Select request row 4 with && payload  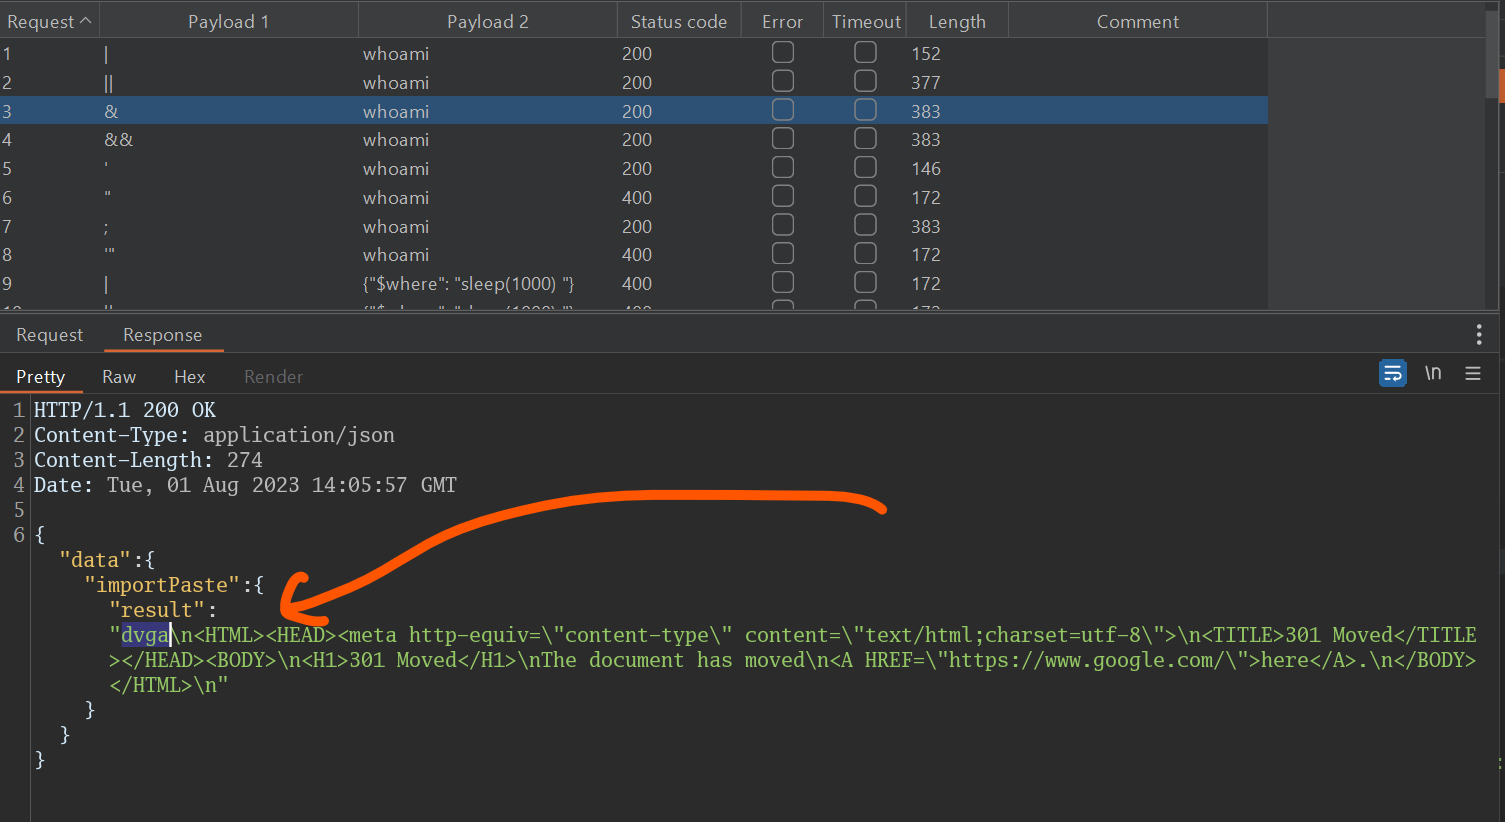coord(634,139)
